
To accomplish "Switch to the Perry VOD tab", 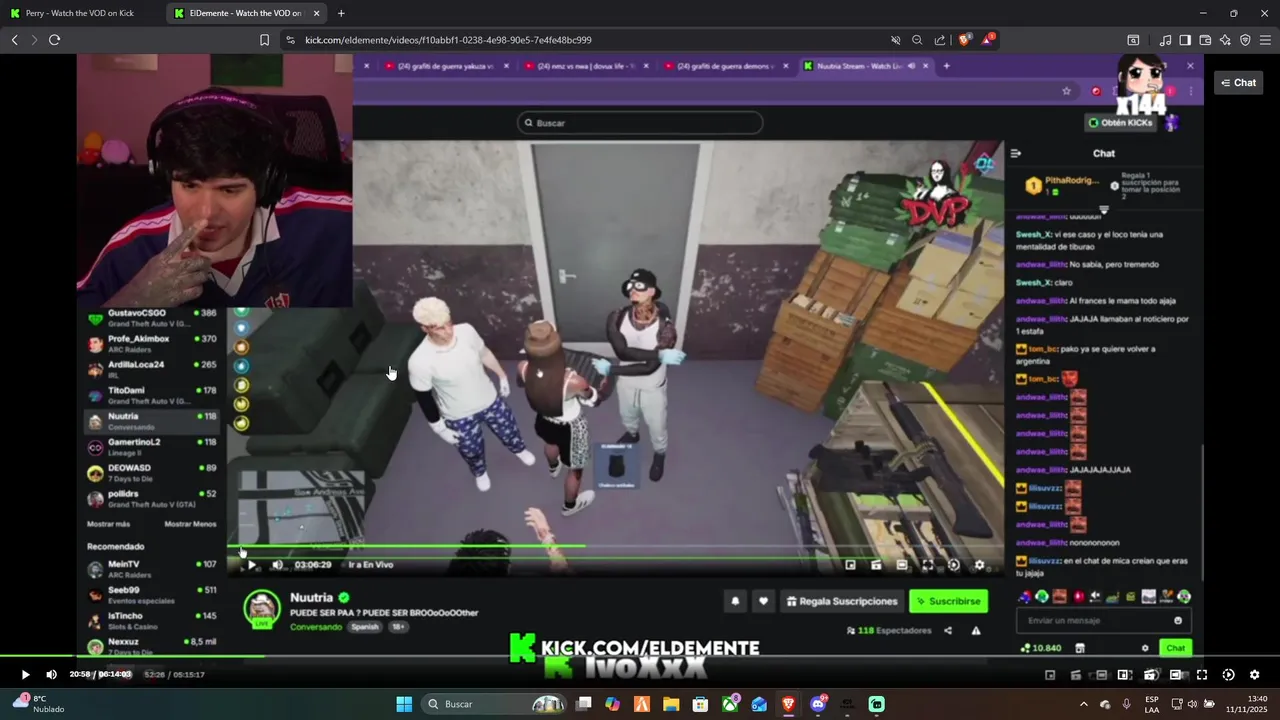I will (x=78, y=13).
